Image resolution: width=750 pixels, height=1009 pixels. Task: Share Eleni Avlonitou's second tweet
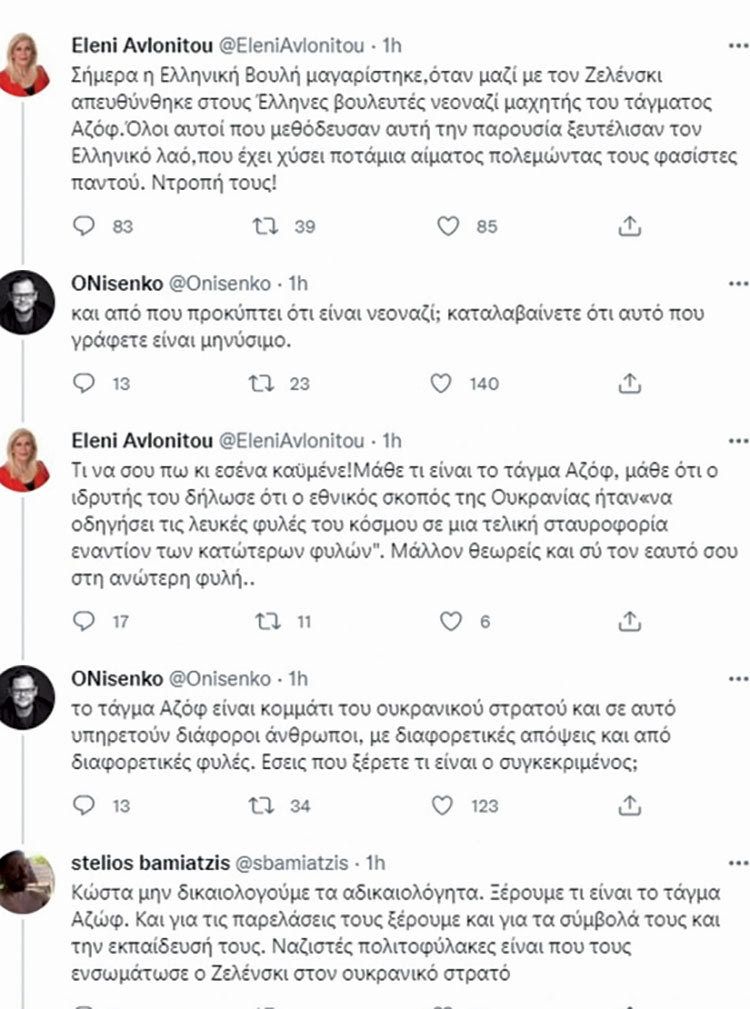pos(630,621)
